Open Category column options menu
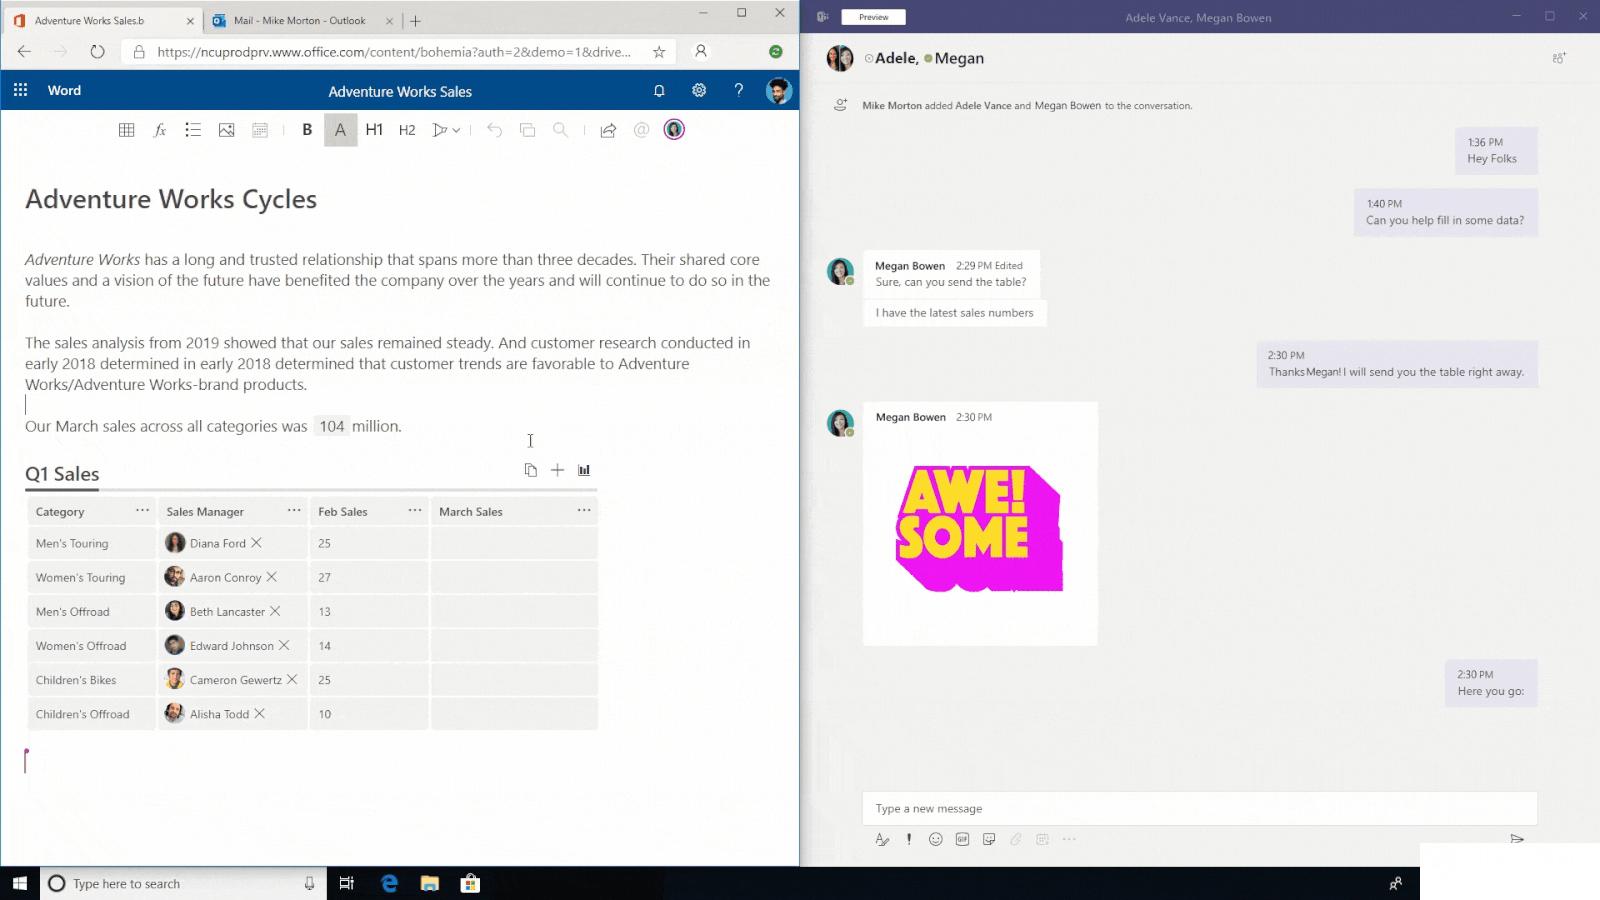This screenshot has height=900, width=1600. coord(142,510)
